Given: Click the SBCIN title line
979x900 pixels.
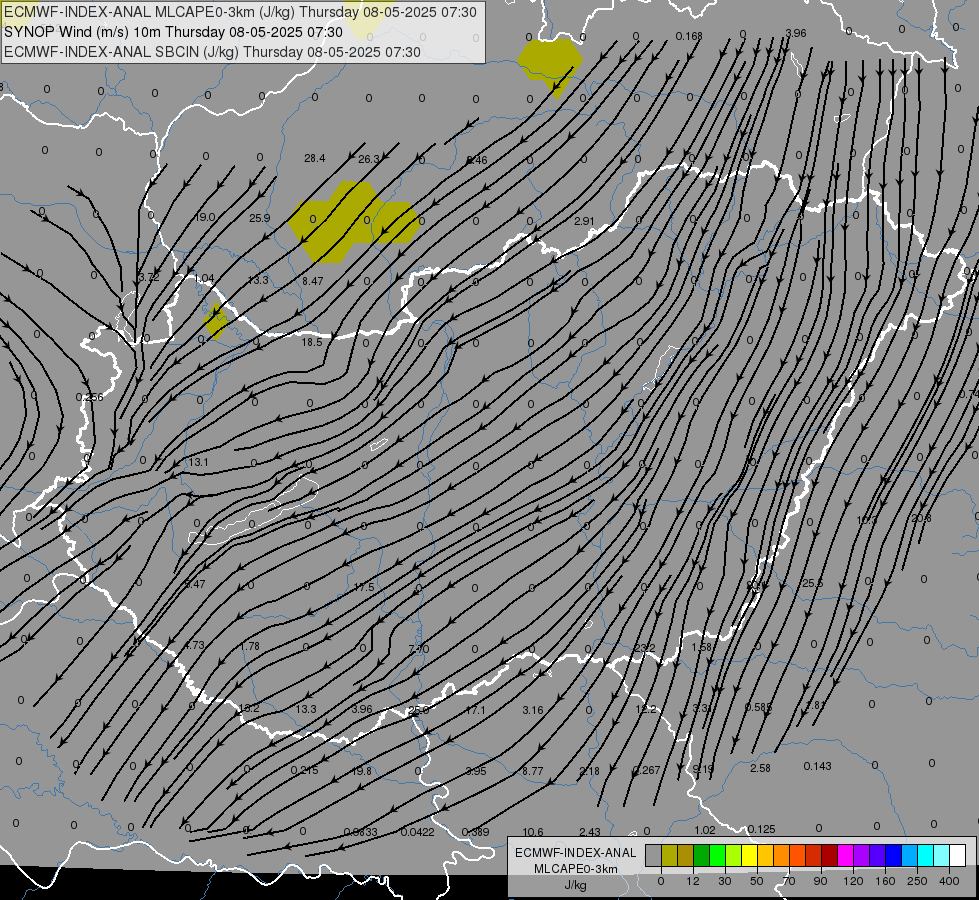Looking at the screenshot, I should pyautogui.click(x=212, y=52).
